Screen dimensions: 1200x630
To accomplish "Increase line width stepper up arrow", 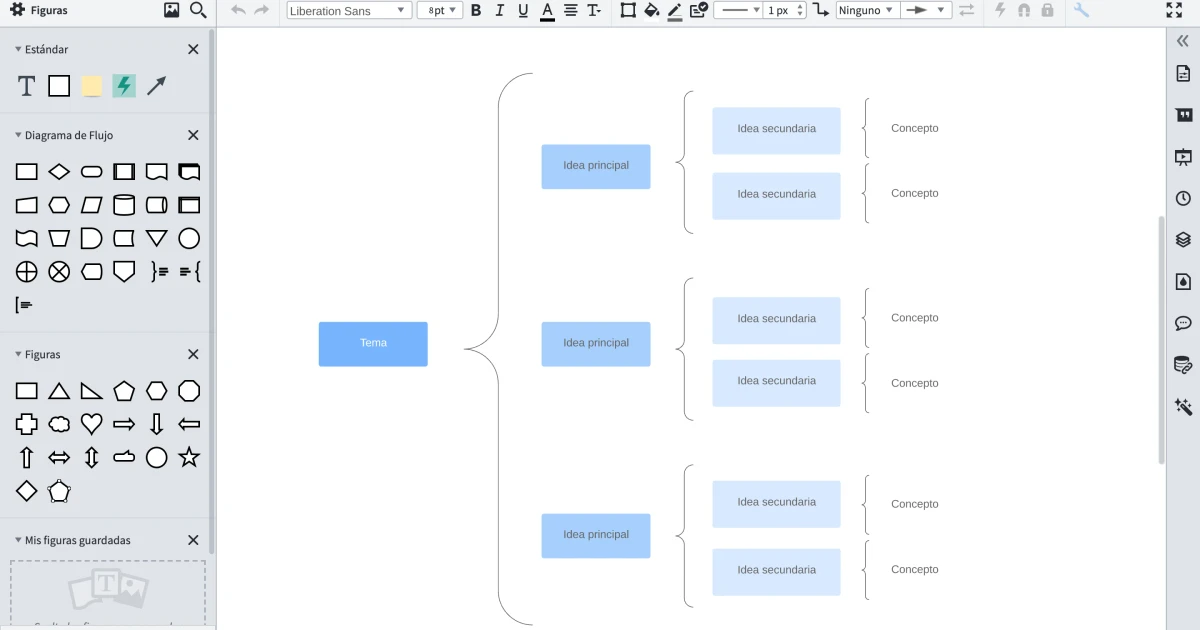I will pyautogui.click(x=800, y=6).
